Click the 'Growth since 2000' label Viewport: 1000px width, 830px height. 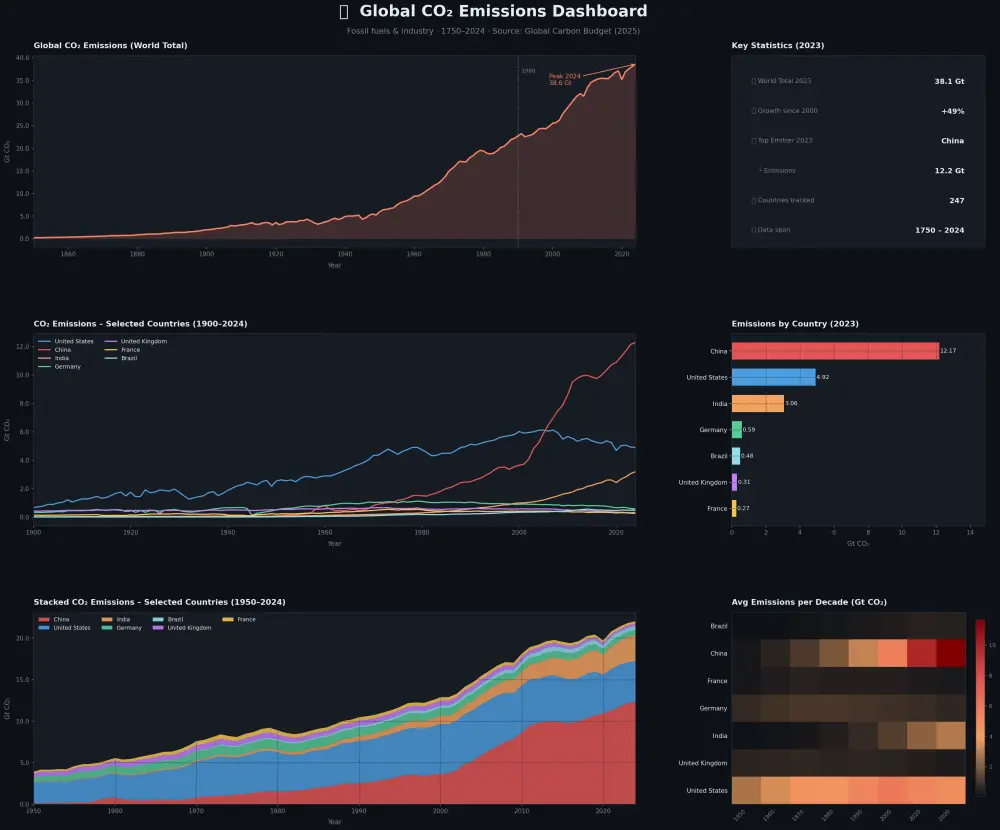pyautogui.click(x=787, y=110)
